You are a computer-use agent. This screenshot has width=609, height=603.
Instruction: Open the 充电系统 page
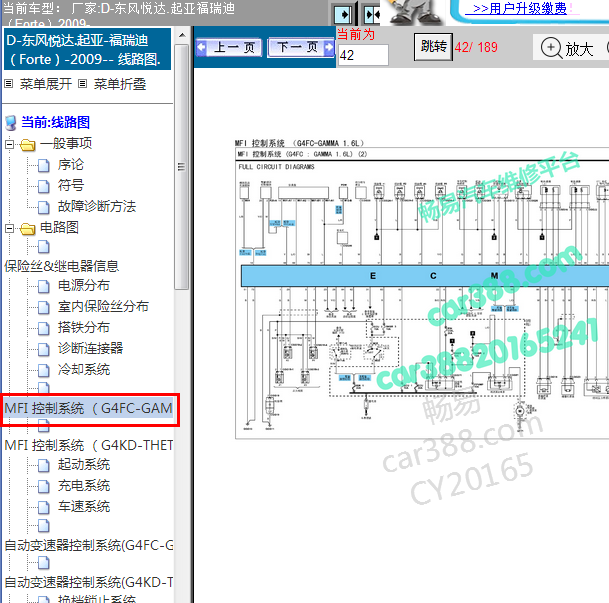tap(84, 486)
